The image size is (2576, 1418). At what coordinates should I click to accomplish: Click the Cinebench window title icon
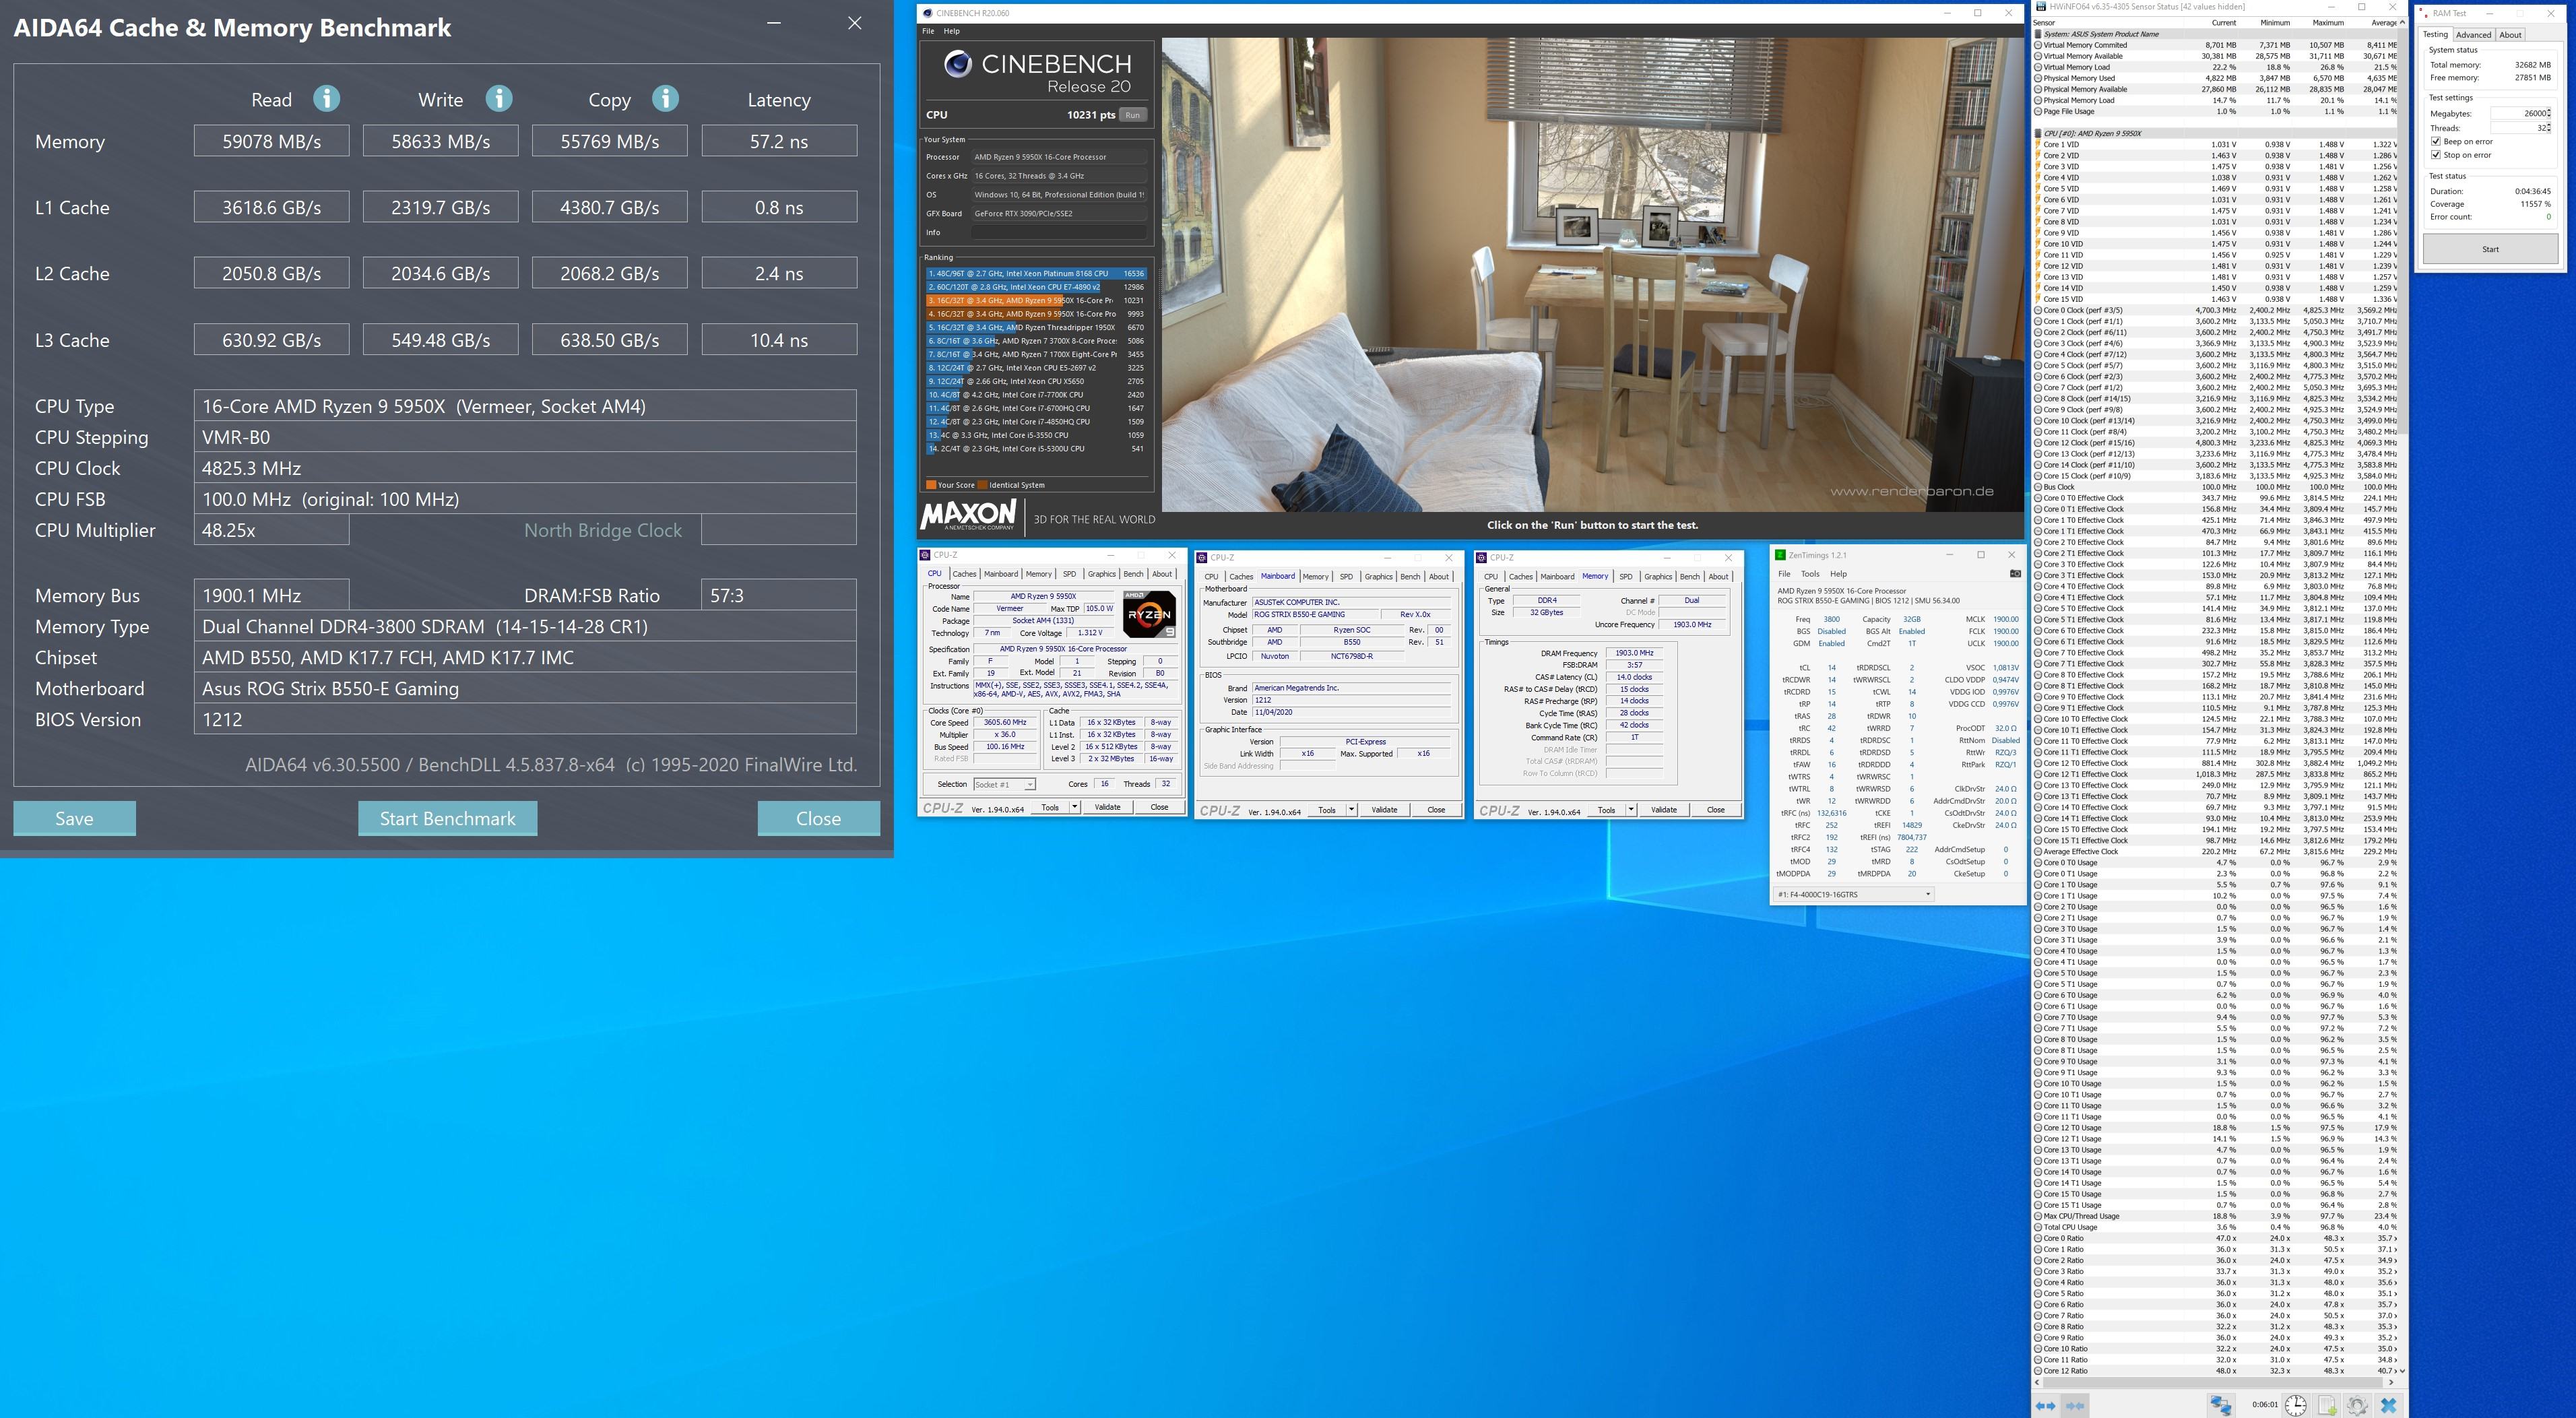pos(928,13)
